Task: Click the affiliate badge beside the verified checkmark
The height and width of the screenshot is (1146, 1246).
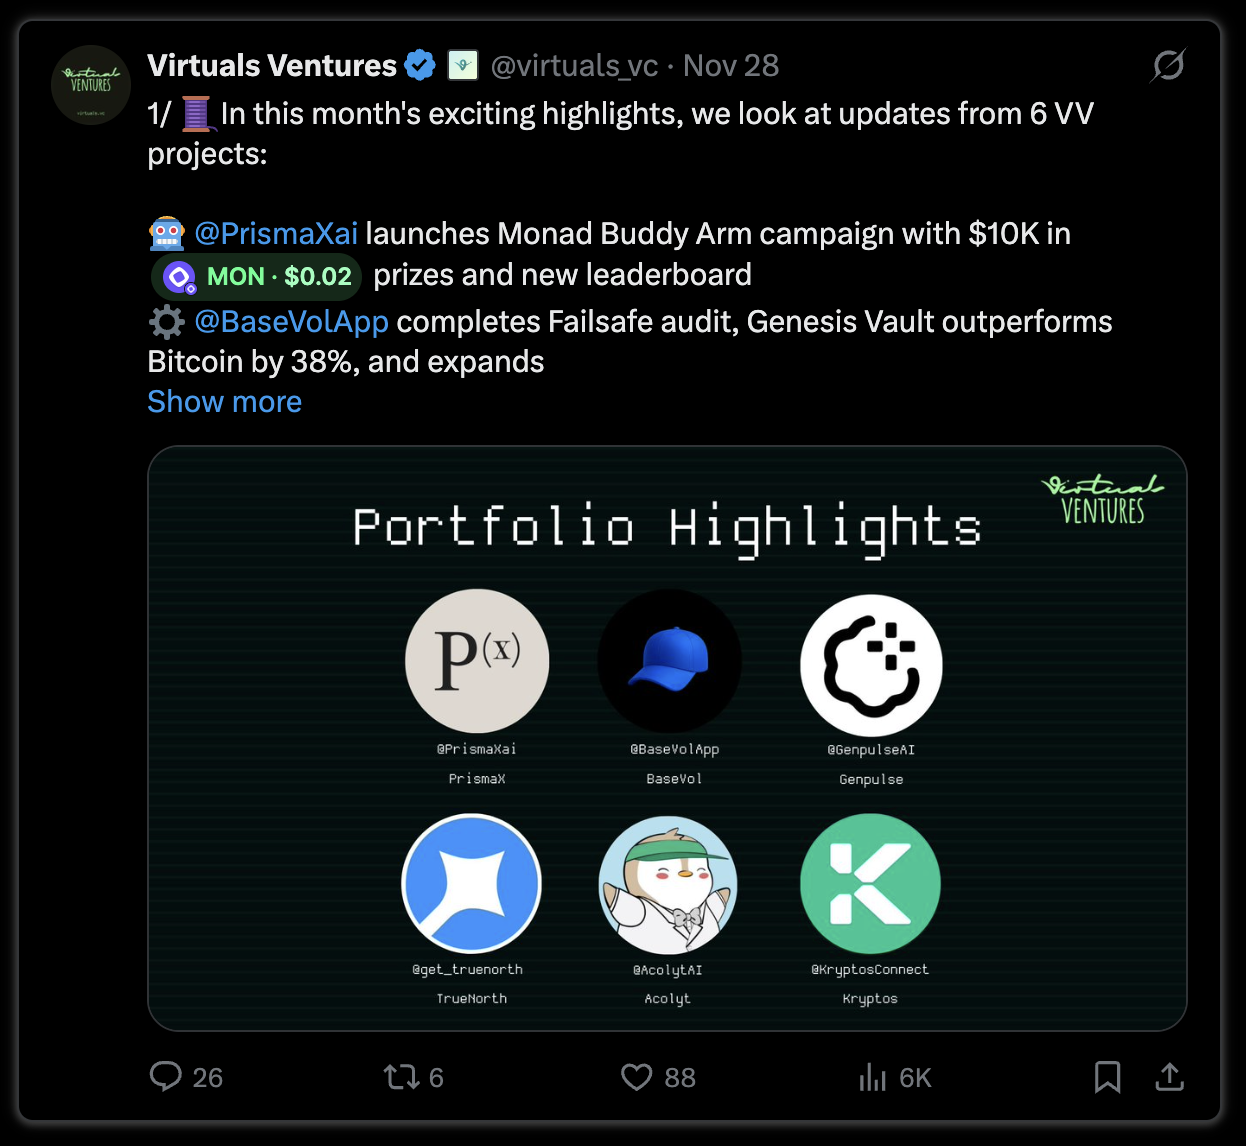Action: point(462,65)
